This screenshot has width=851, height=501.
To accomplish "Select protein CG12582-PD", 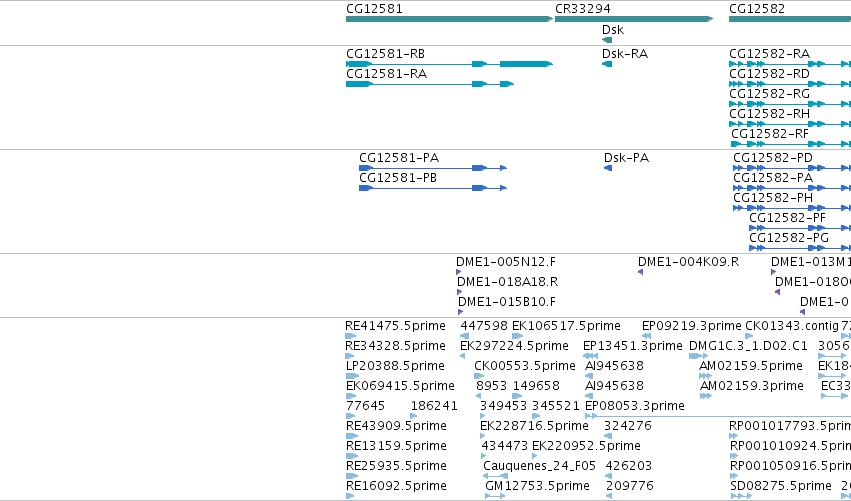I will pos(773,158).
